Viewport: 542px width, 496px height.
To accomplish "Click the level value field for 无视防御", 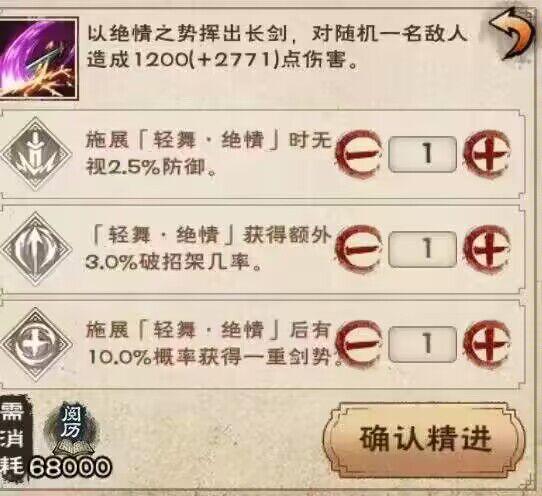I will (x=422, y=154).
